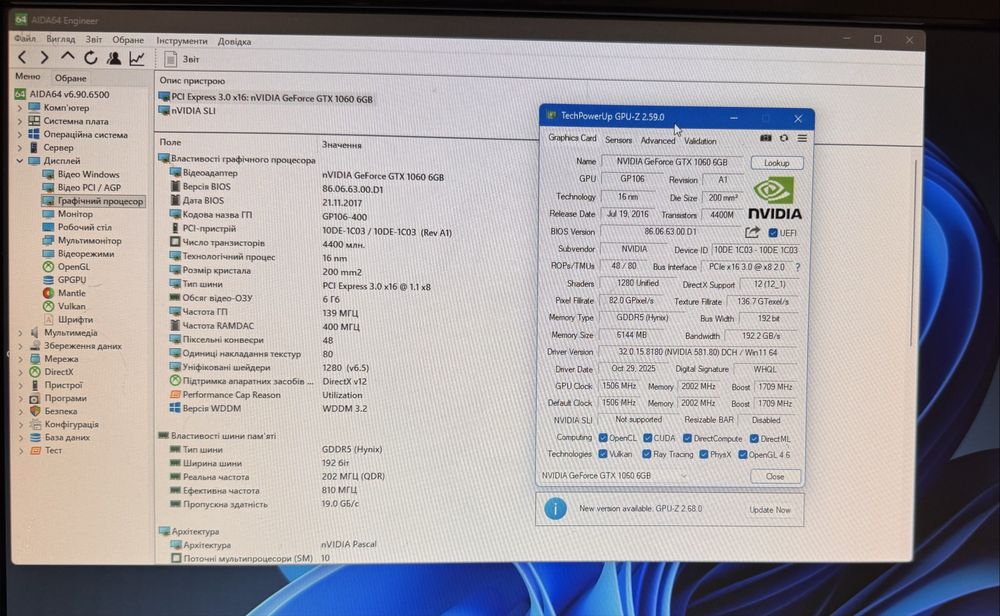Viewport: 1000px width, 616px height.
Task: Toggle the DirectCompute checkbox
Action: [x=688, y=439]
